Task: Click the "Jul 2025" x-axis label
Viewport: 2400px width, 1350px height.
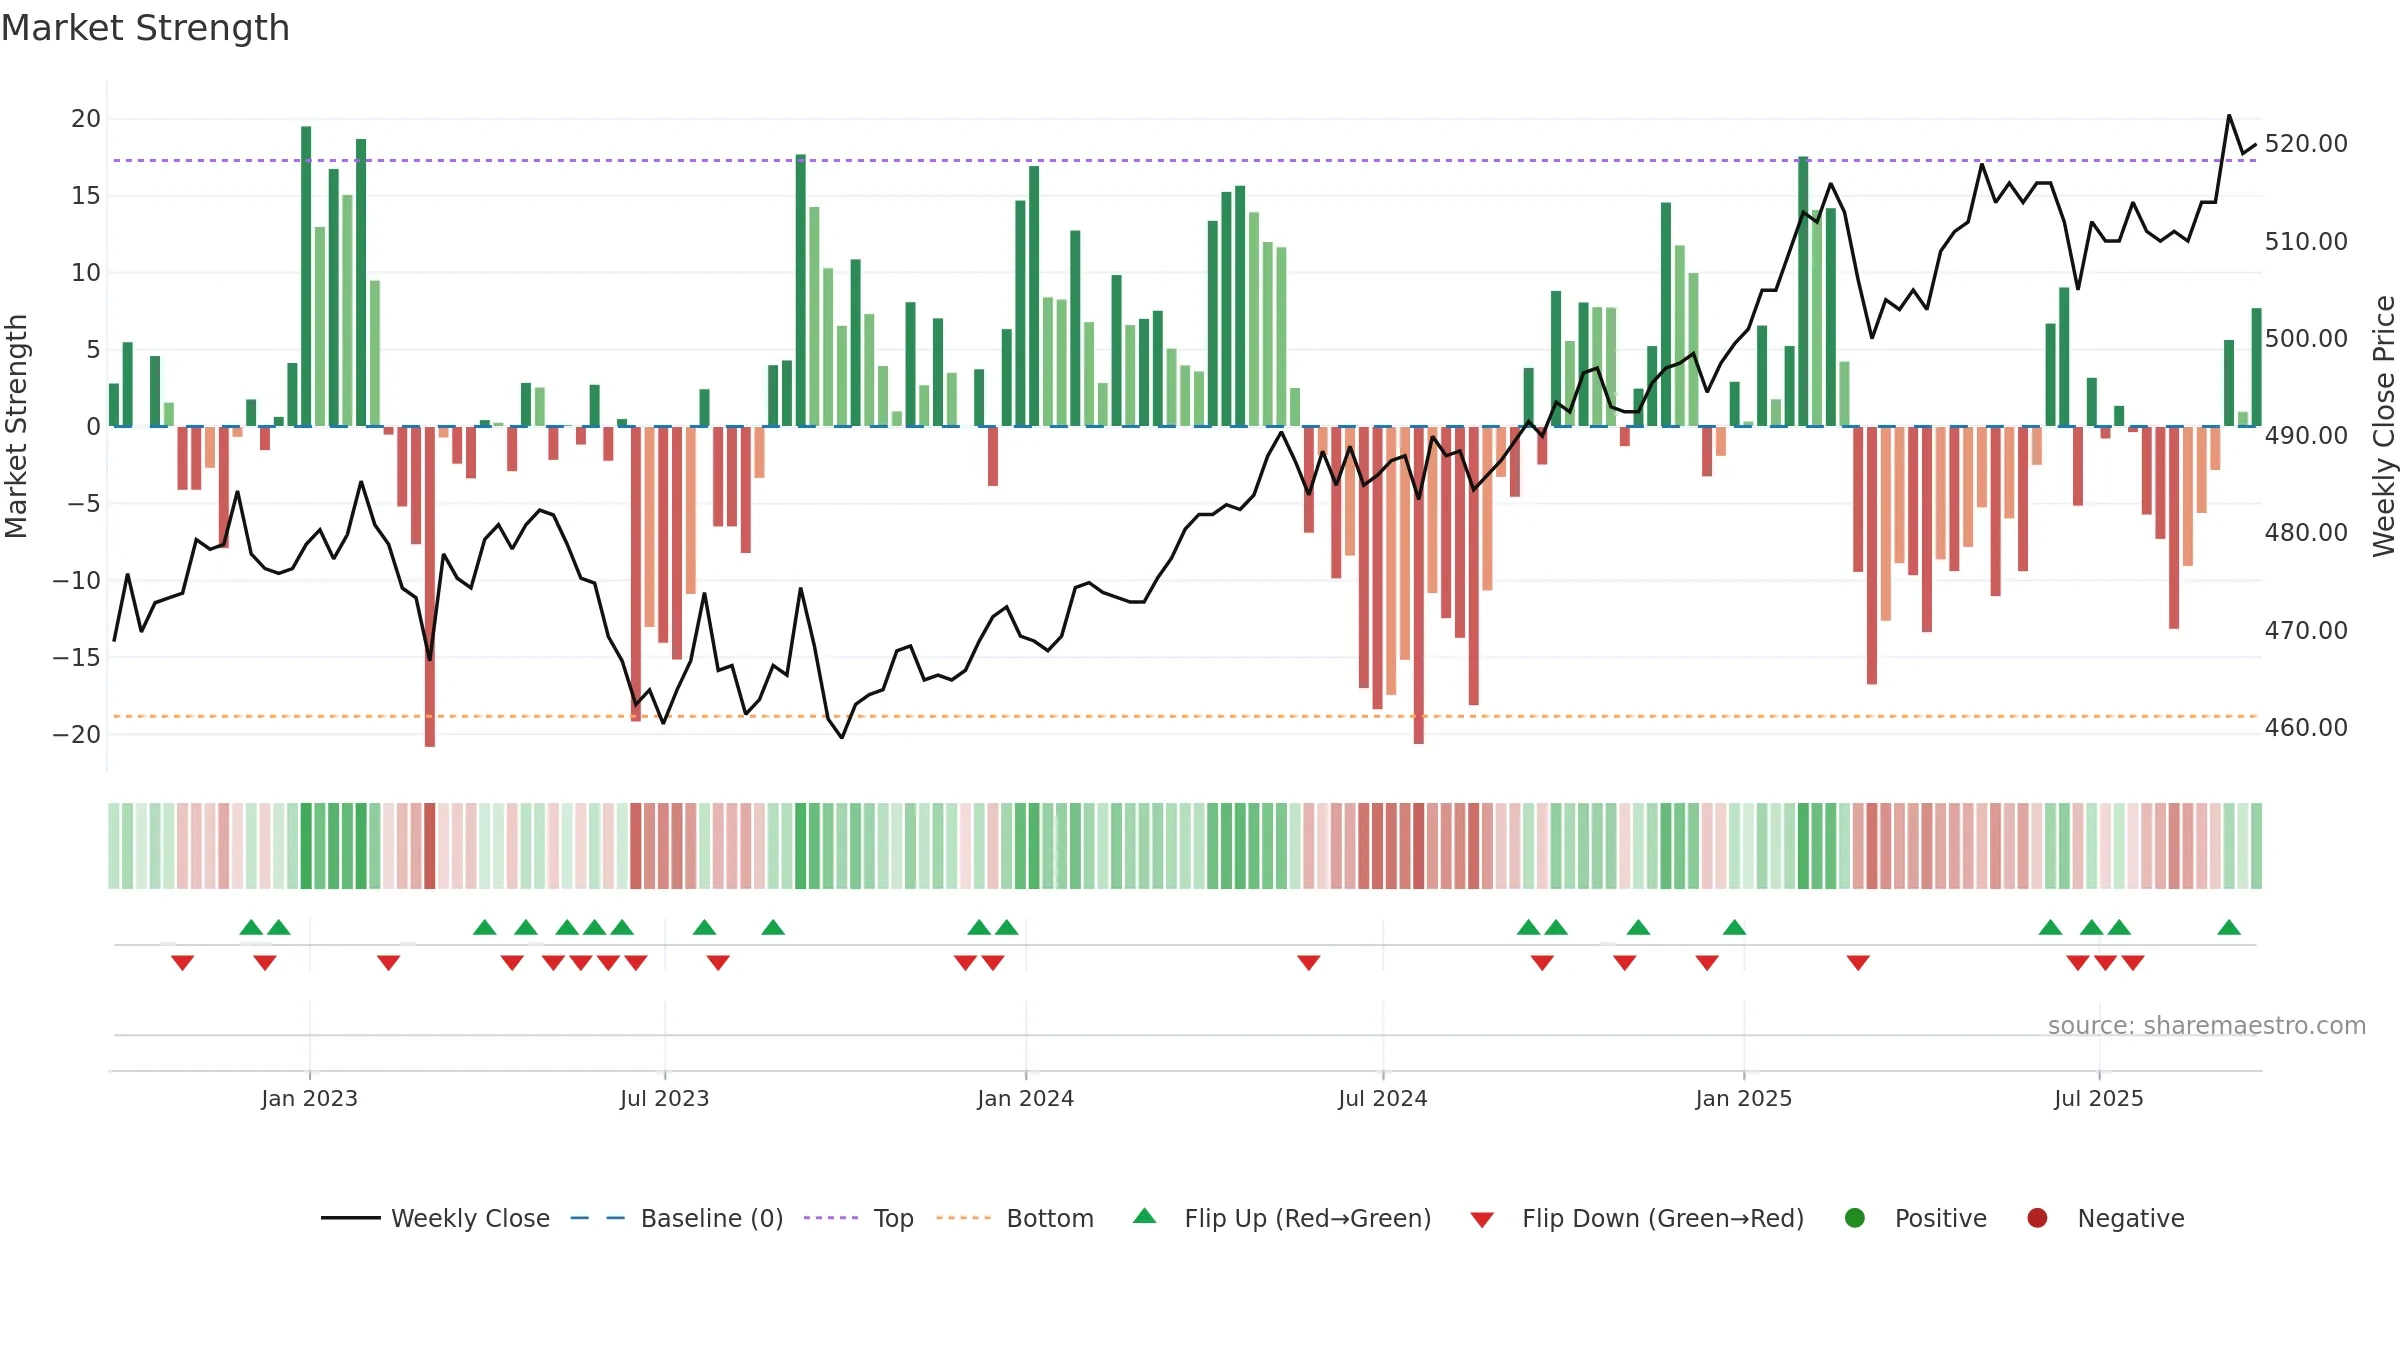Action: coord(2099,1098)
